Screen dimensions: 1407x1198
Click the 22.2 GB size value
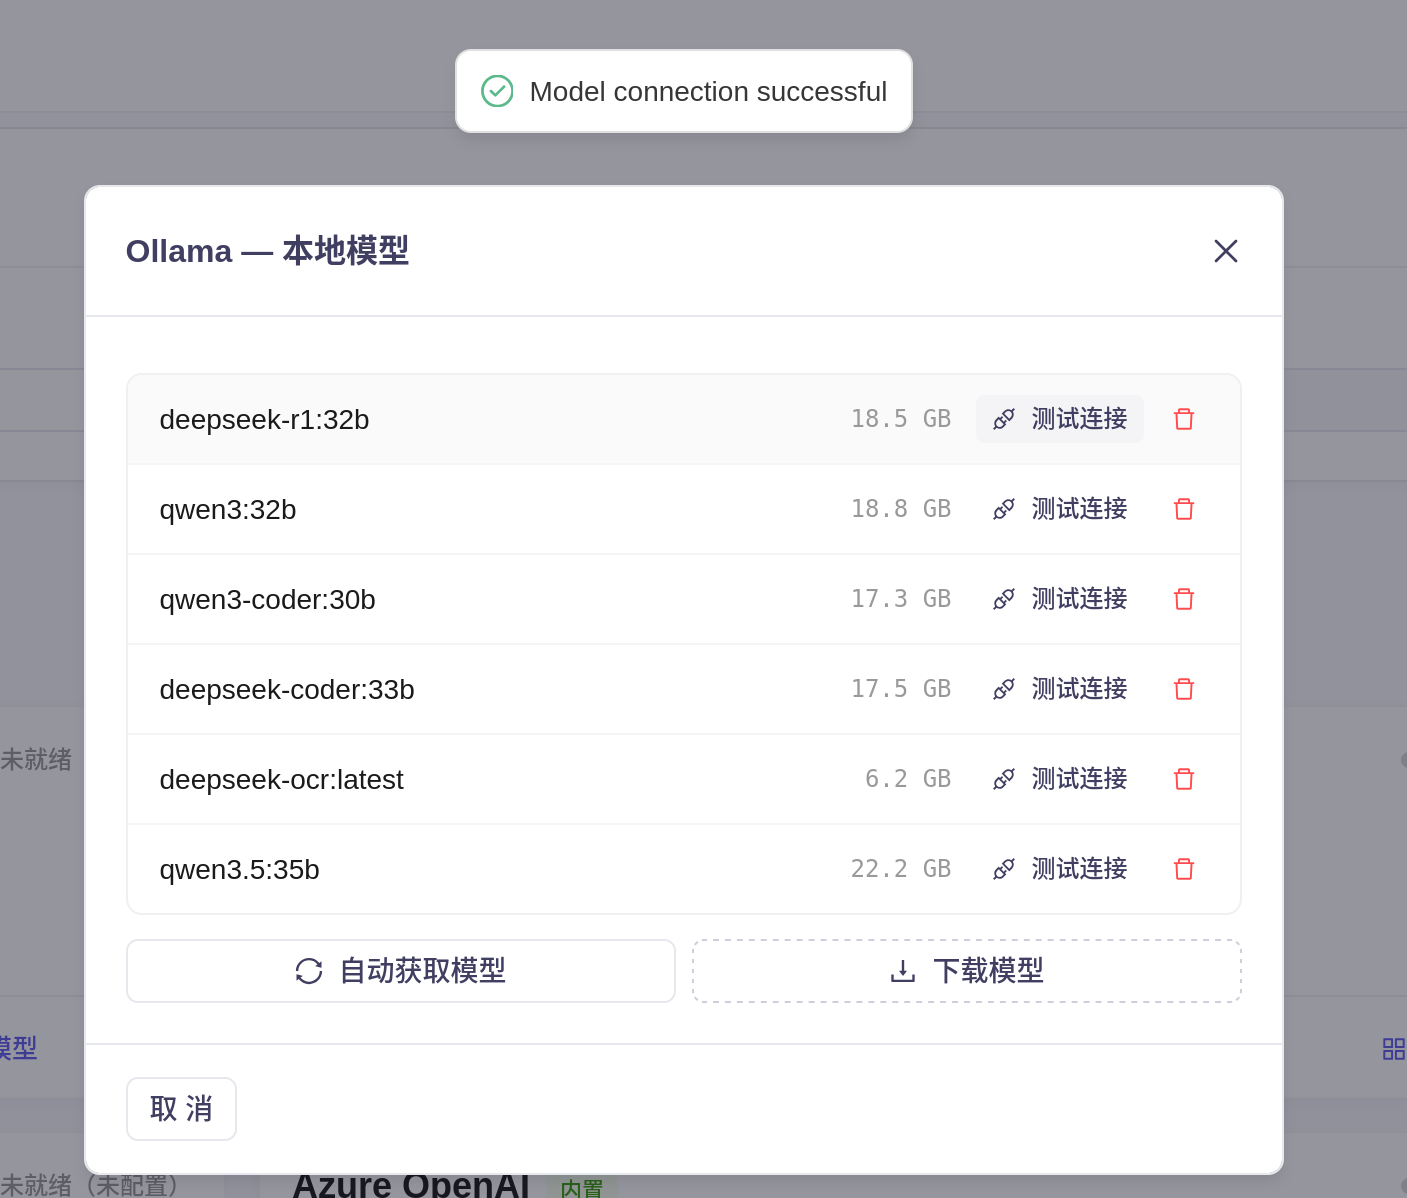click(901, 869)
